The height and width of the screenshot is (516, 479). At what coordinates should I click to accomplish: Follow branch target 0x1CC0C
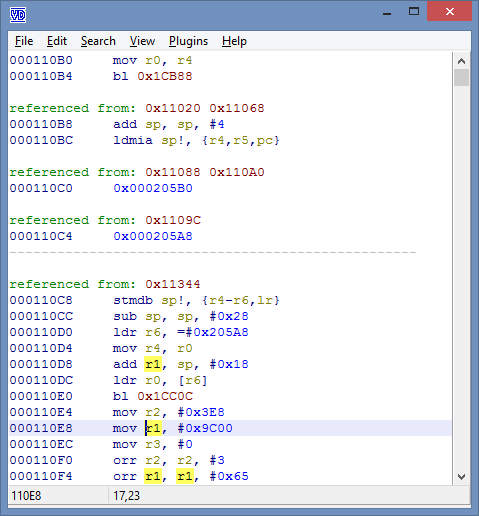[165, 396]
